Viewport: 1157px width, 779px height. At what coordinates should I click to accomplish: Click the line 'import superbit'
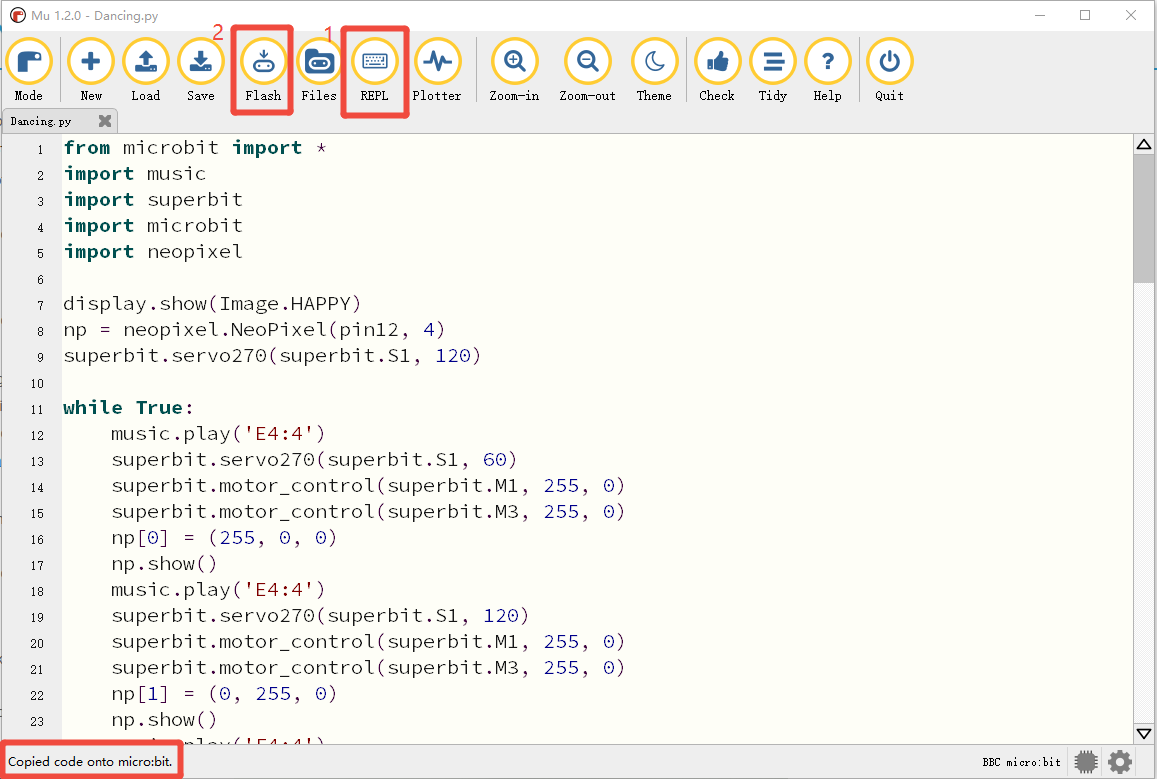coord(153,200)
